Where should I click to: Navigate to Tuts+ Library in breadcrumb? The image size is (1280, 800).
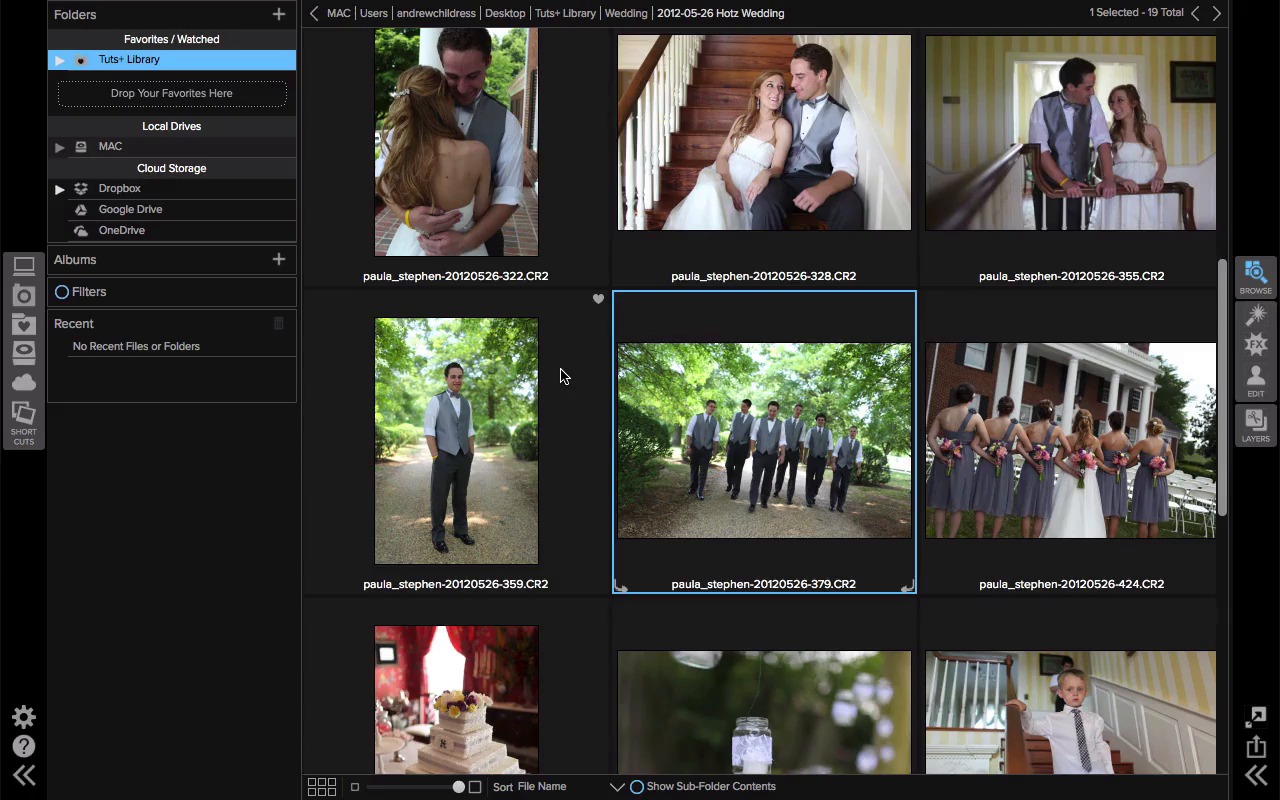coord(565,13)
